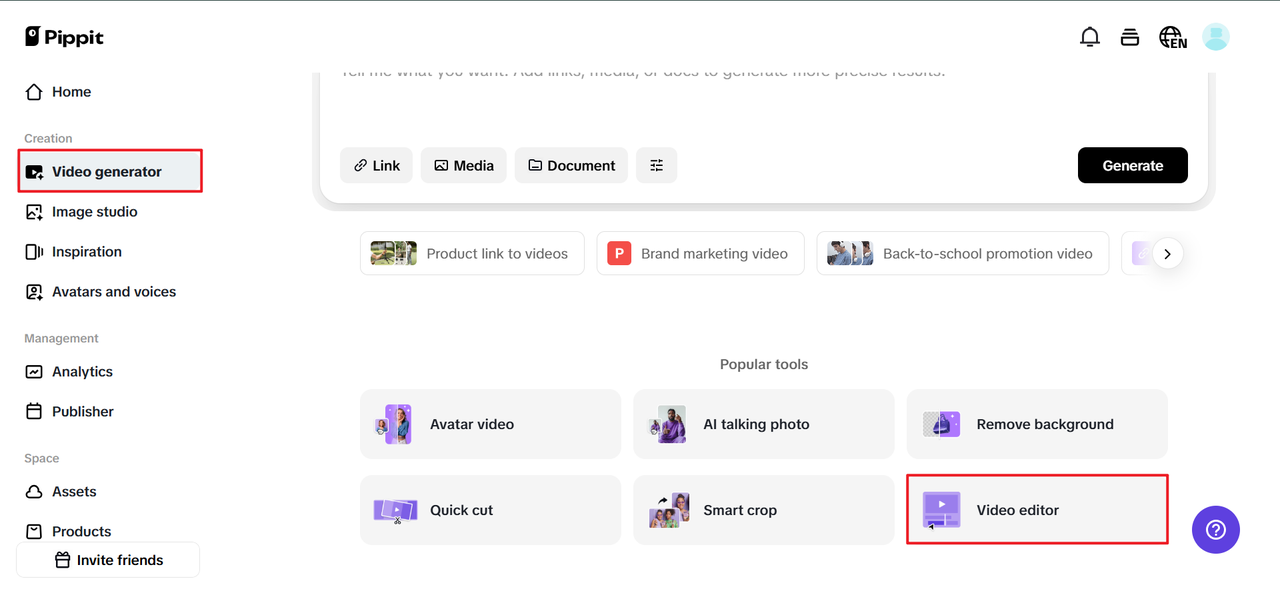Viewport: 1280px width, 593px height.
Task: Open the Smart crop tool
Action: point(764,510)
